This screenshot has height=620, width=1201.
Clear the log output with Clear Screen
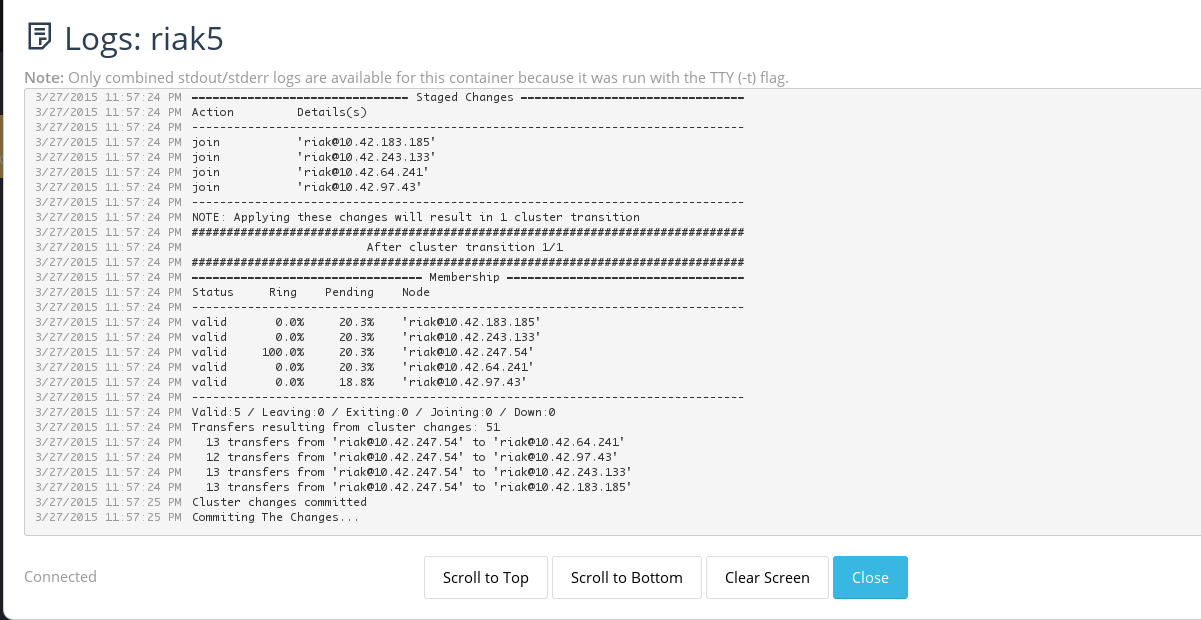(x=767, y=577)
